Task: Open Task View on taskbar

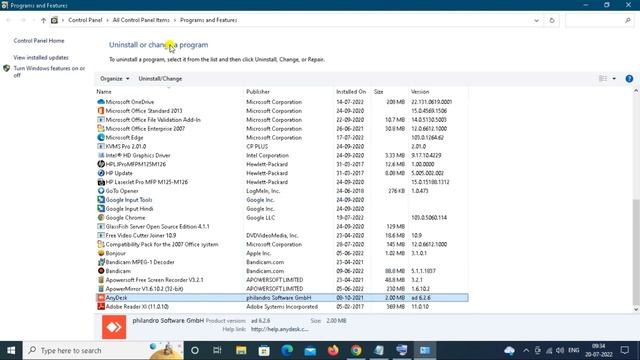Action: pos(217,350)
